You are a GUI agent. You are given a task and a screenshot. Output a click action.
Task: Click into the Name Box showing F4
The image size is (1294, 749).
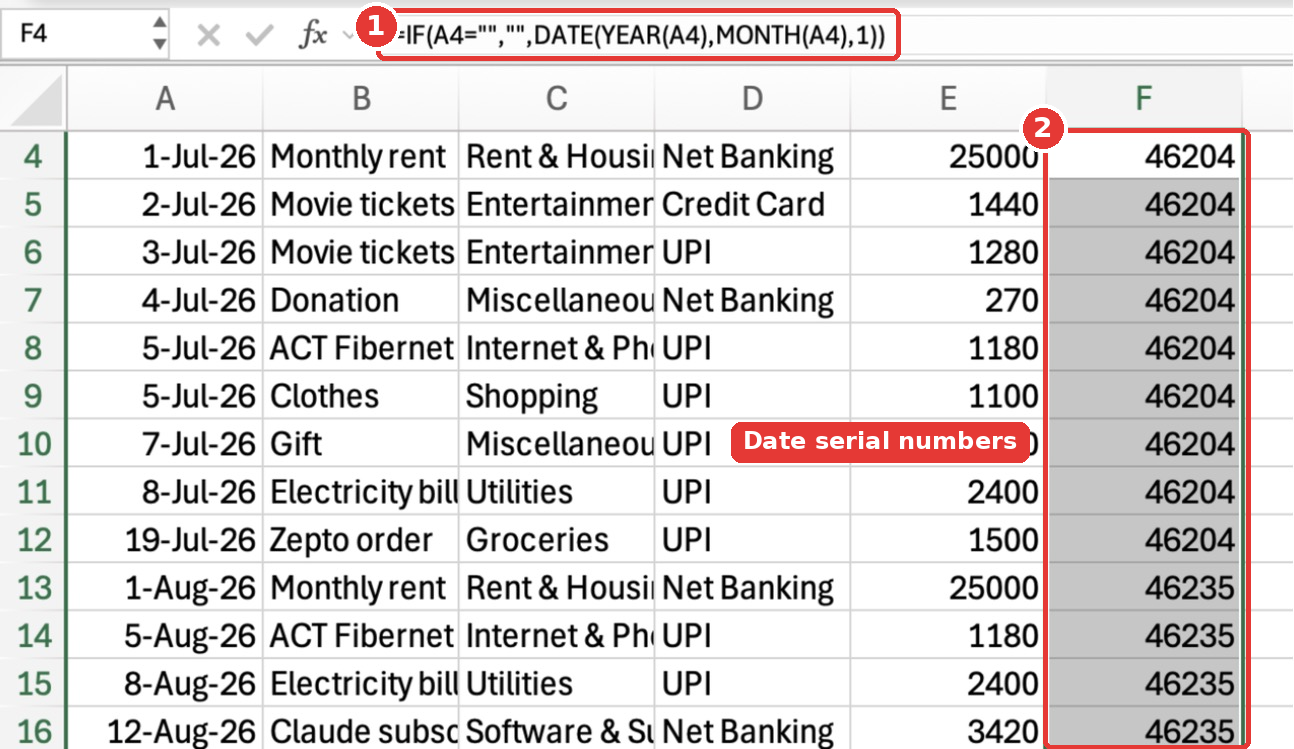pyautogui.click(x=76, y=34)
